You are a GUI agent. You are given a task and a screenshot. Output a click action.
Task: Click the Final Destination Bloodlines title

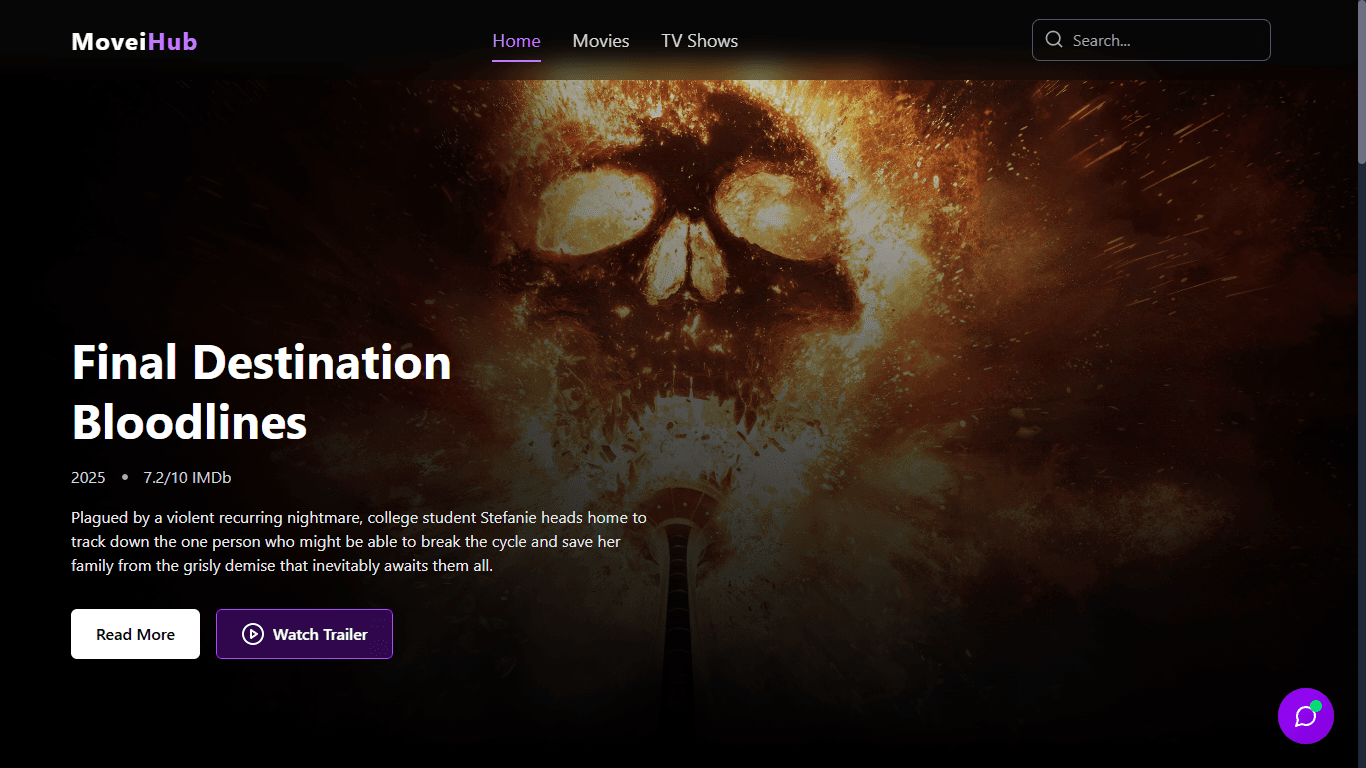coord(261,392)
